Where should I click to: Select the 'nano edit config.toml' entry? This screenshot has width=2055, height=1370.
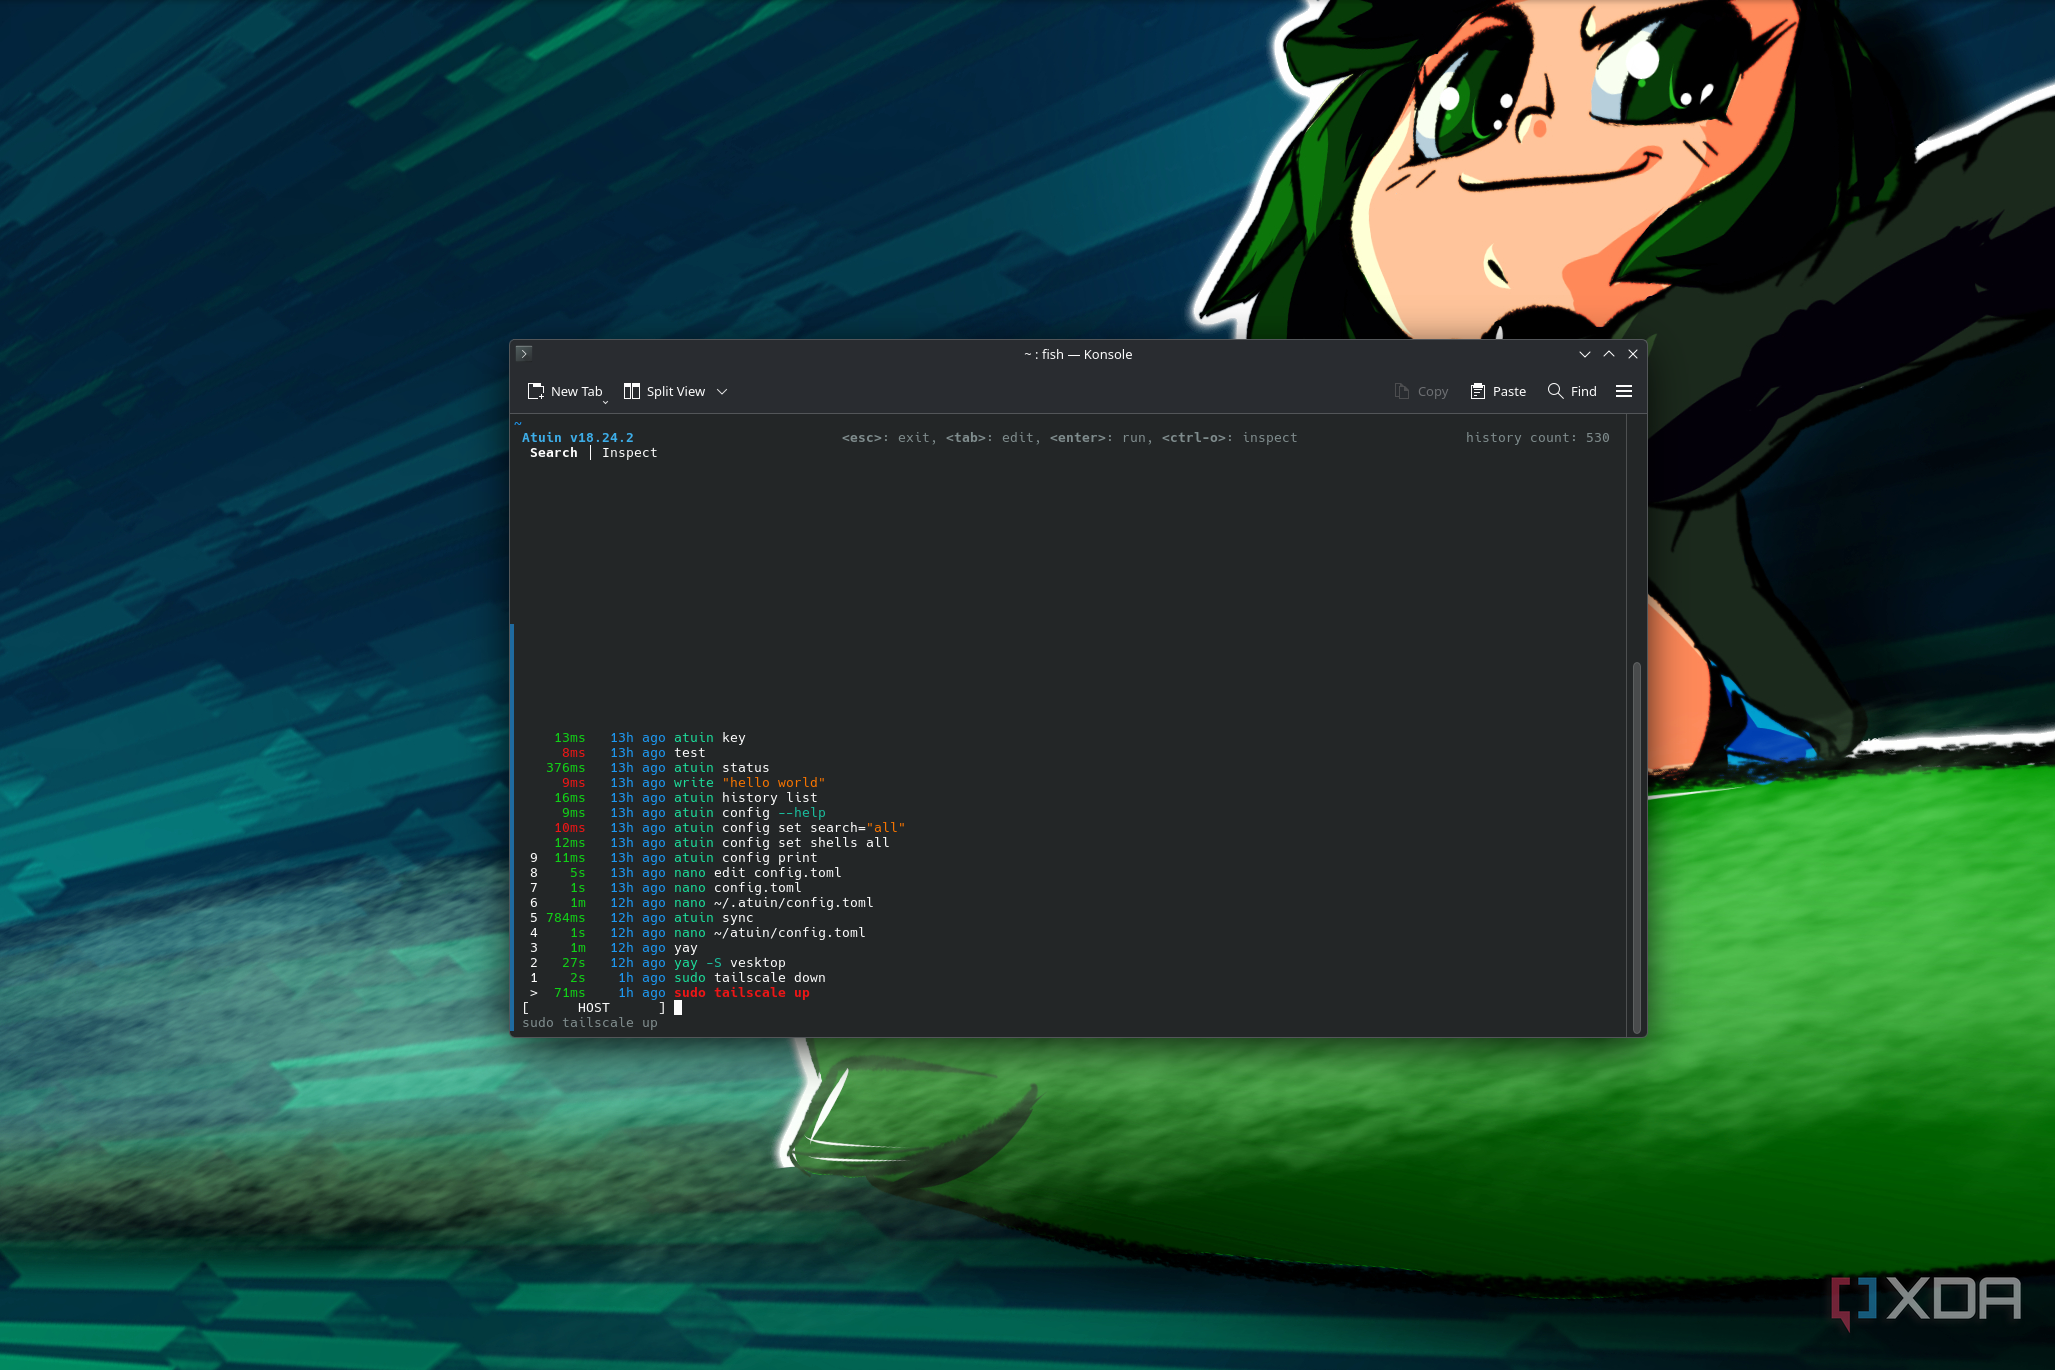coord(757,873)
